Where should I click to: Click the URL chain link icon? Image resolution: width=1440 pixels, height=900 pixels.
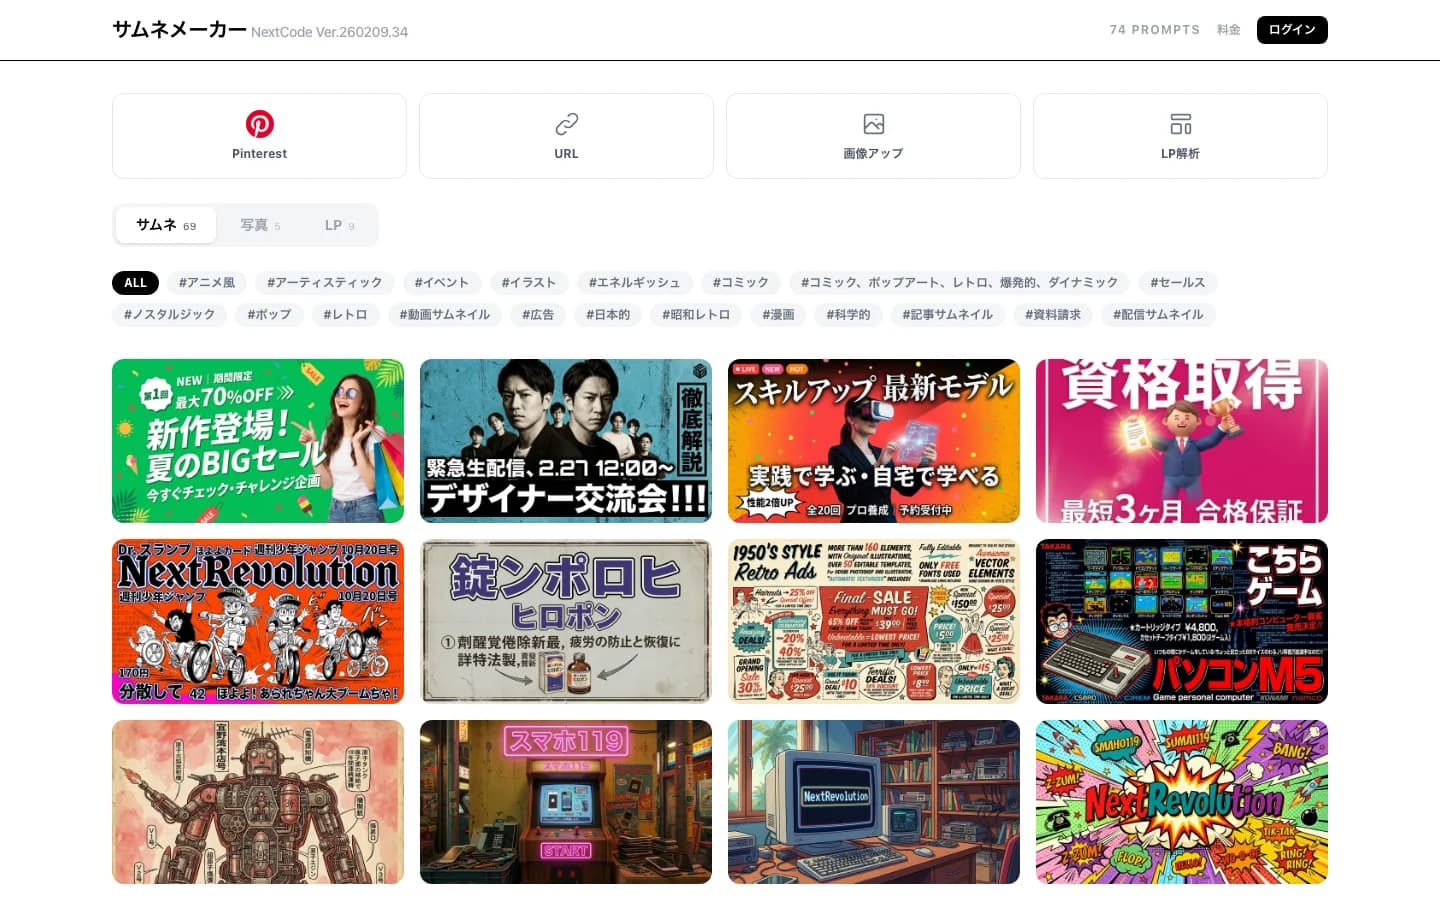[x=566, y=124]
